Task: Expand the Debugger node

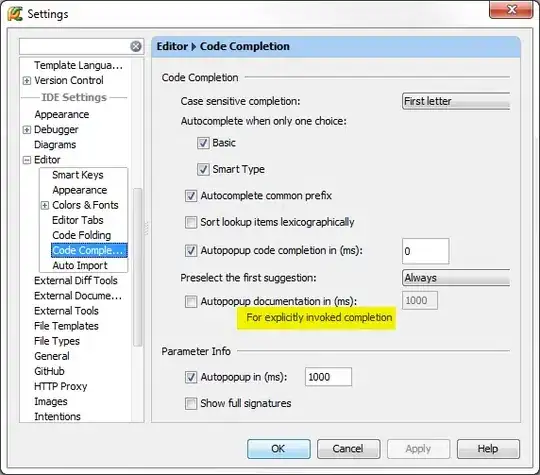Action: [x=27, y=130]
